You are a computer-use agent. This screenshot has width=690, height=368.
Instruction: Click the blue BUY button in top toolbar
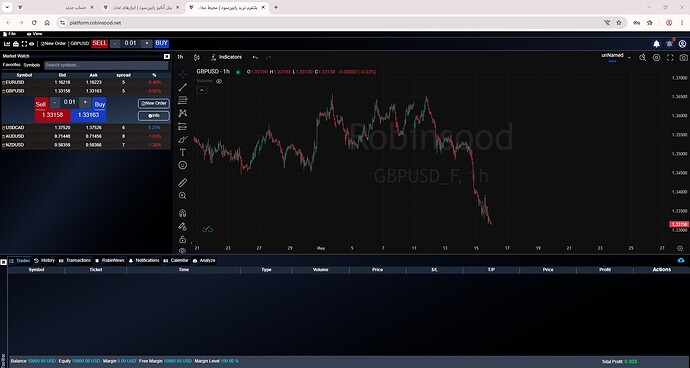[161, 43]
